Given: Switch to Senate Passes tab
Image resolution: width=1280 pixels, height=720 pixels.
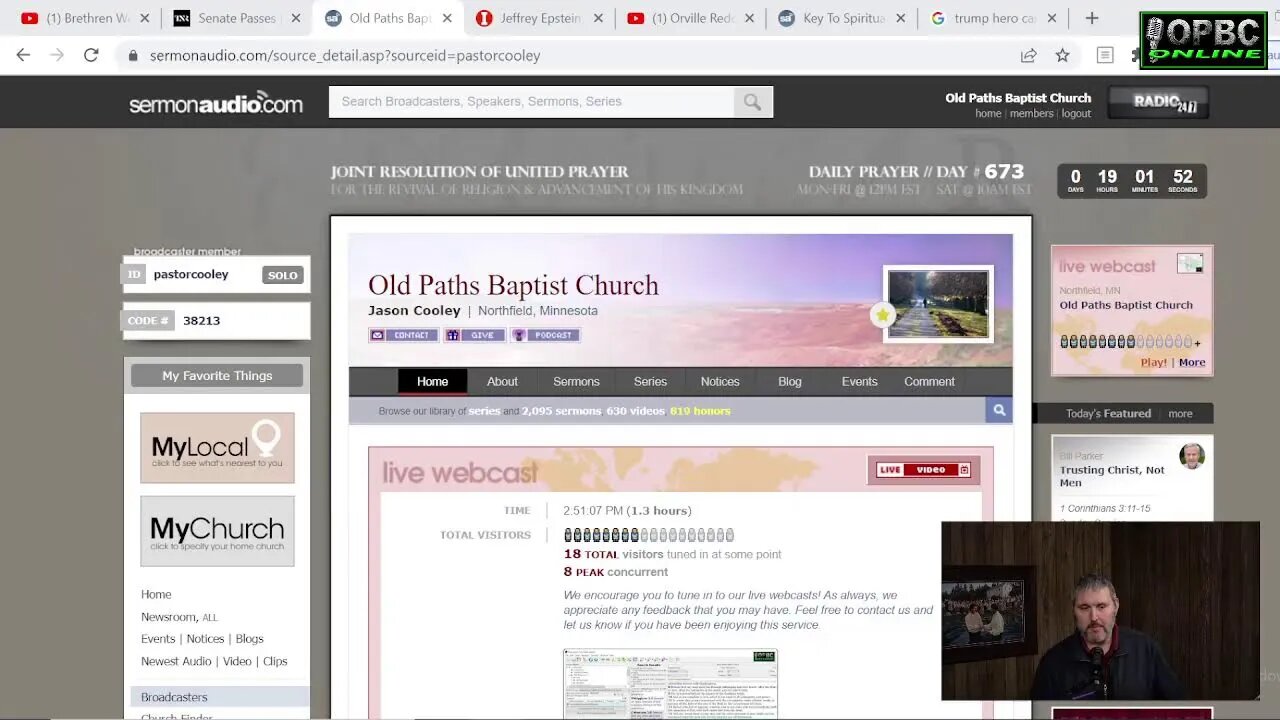Looking at the screenshot, I should [x=238, y=18].
